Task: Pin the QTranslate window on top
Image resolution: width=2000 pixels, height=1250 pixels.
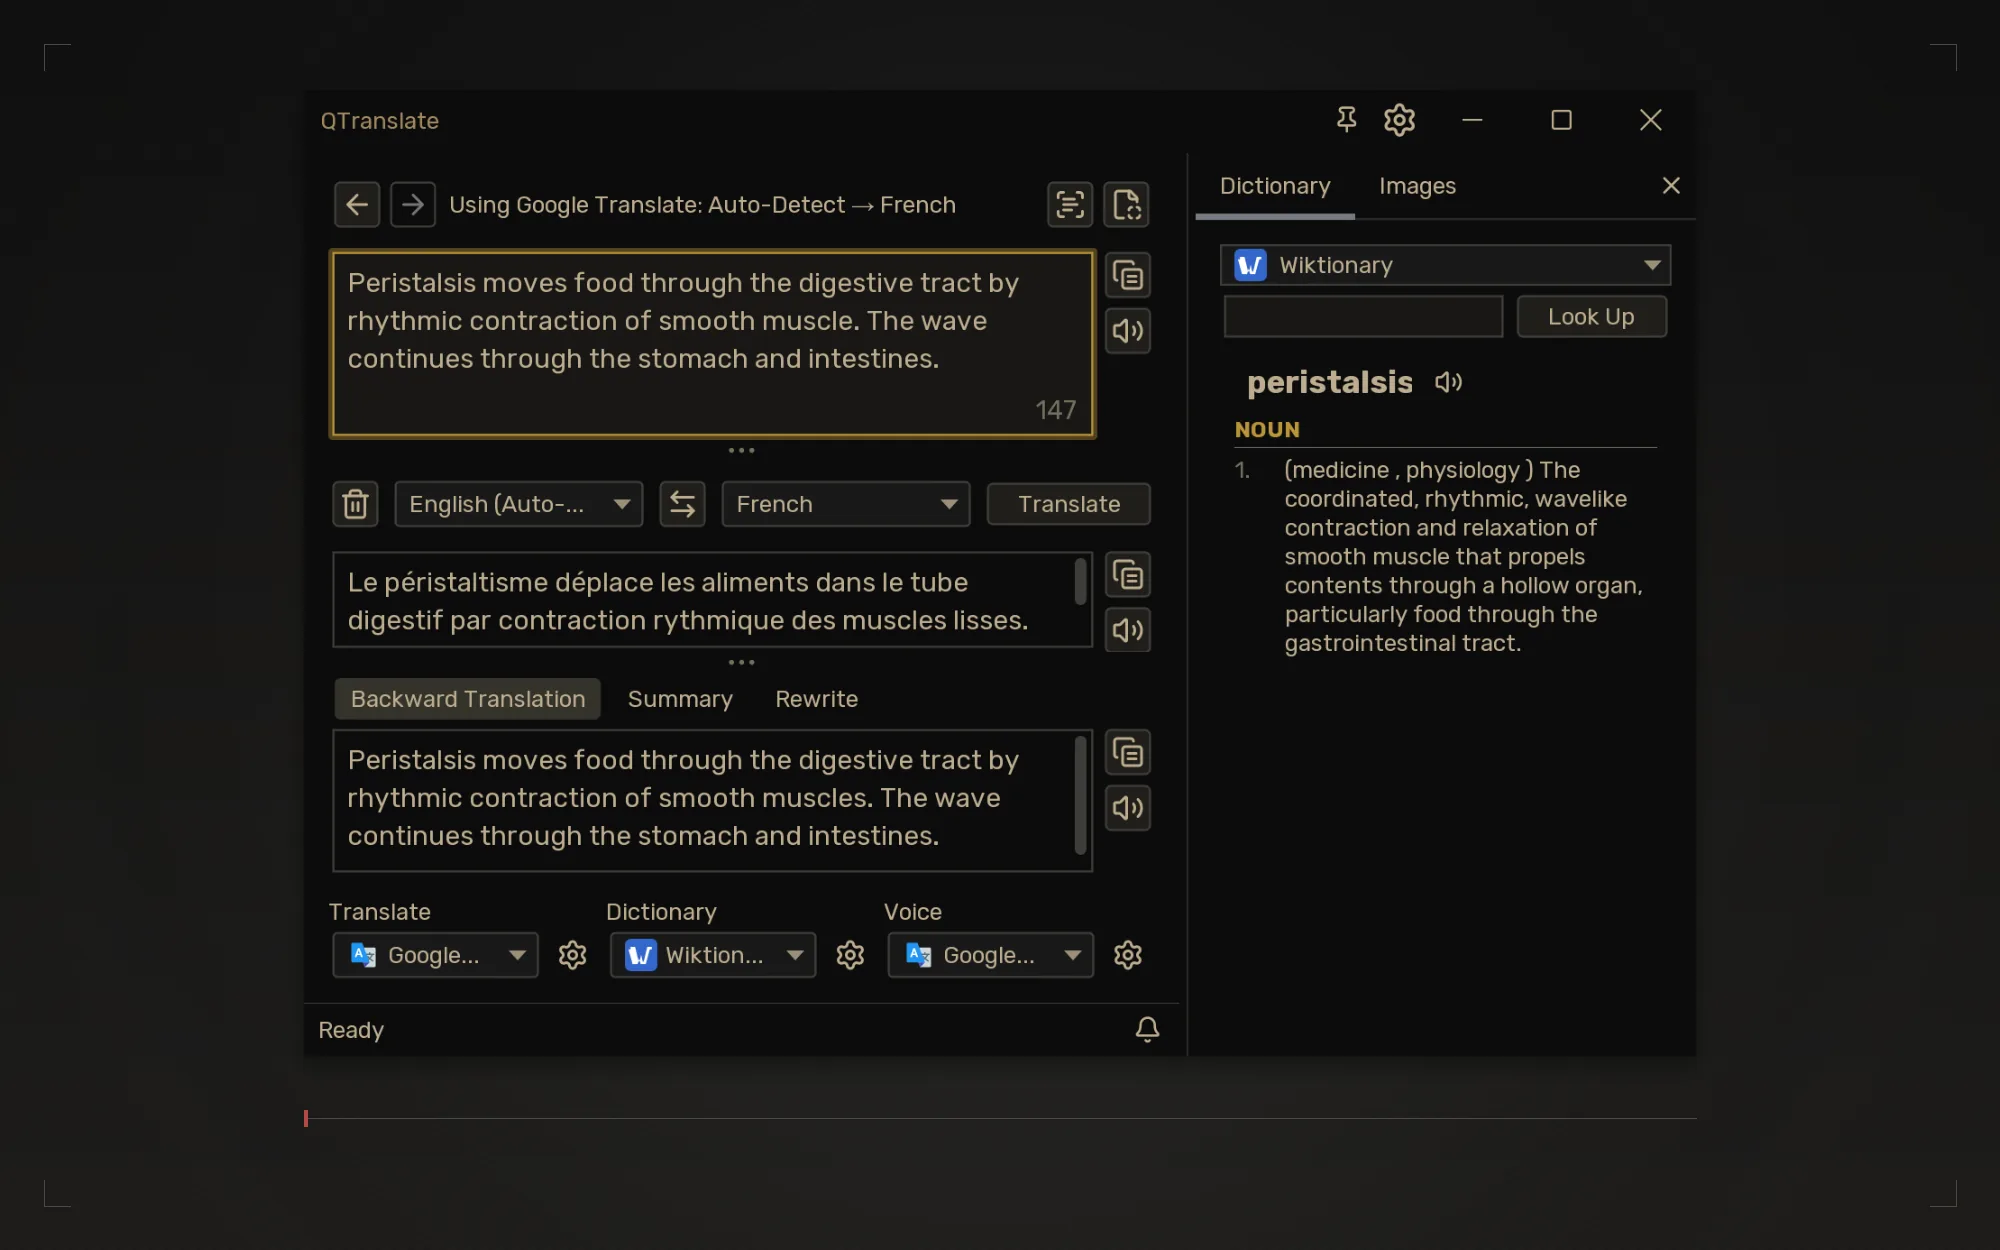Action: tap(1346, 120)
